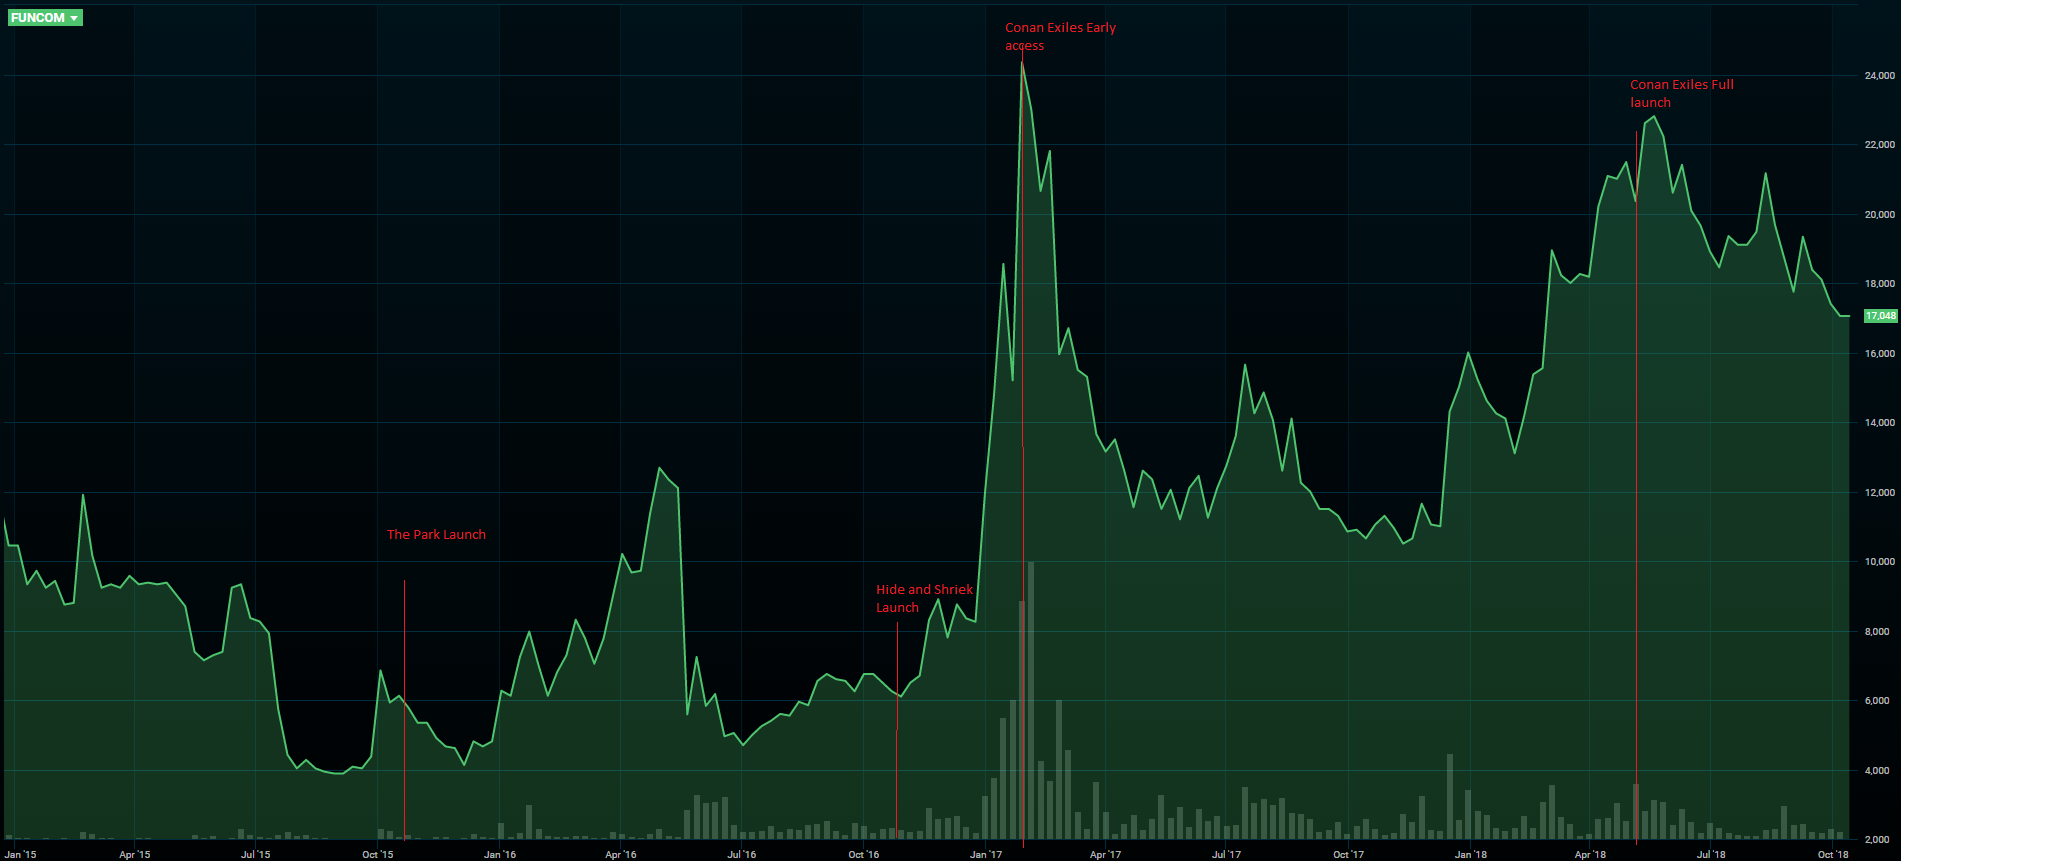2064x864 pixels.
Task: Click the Oct '15 date label
Action: point(378,855)
